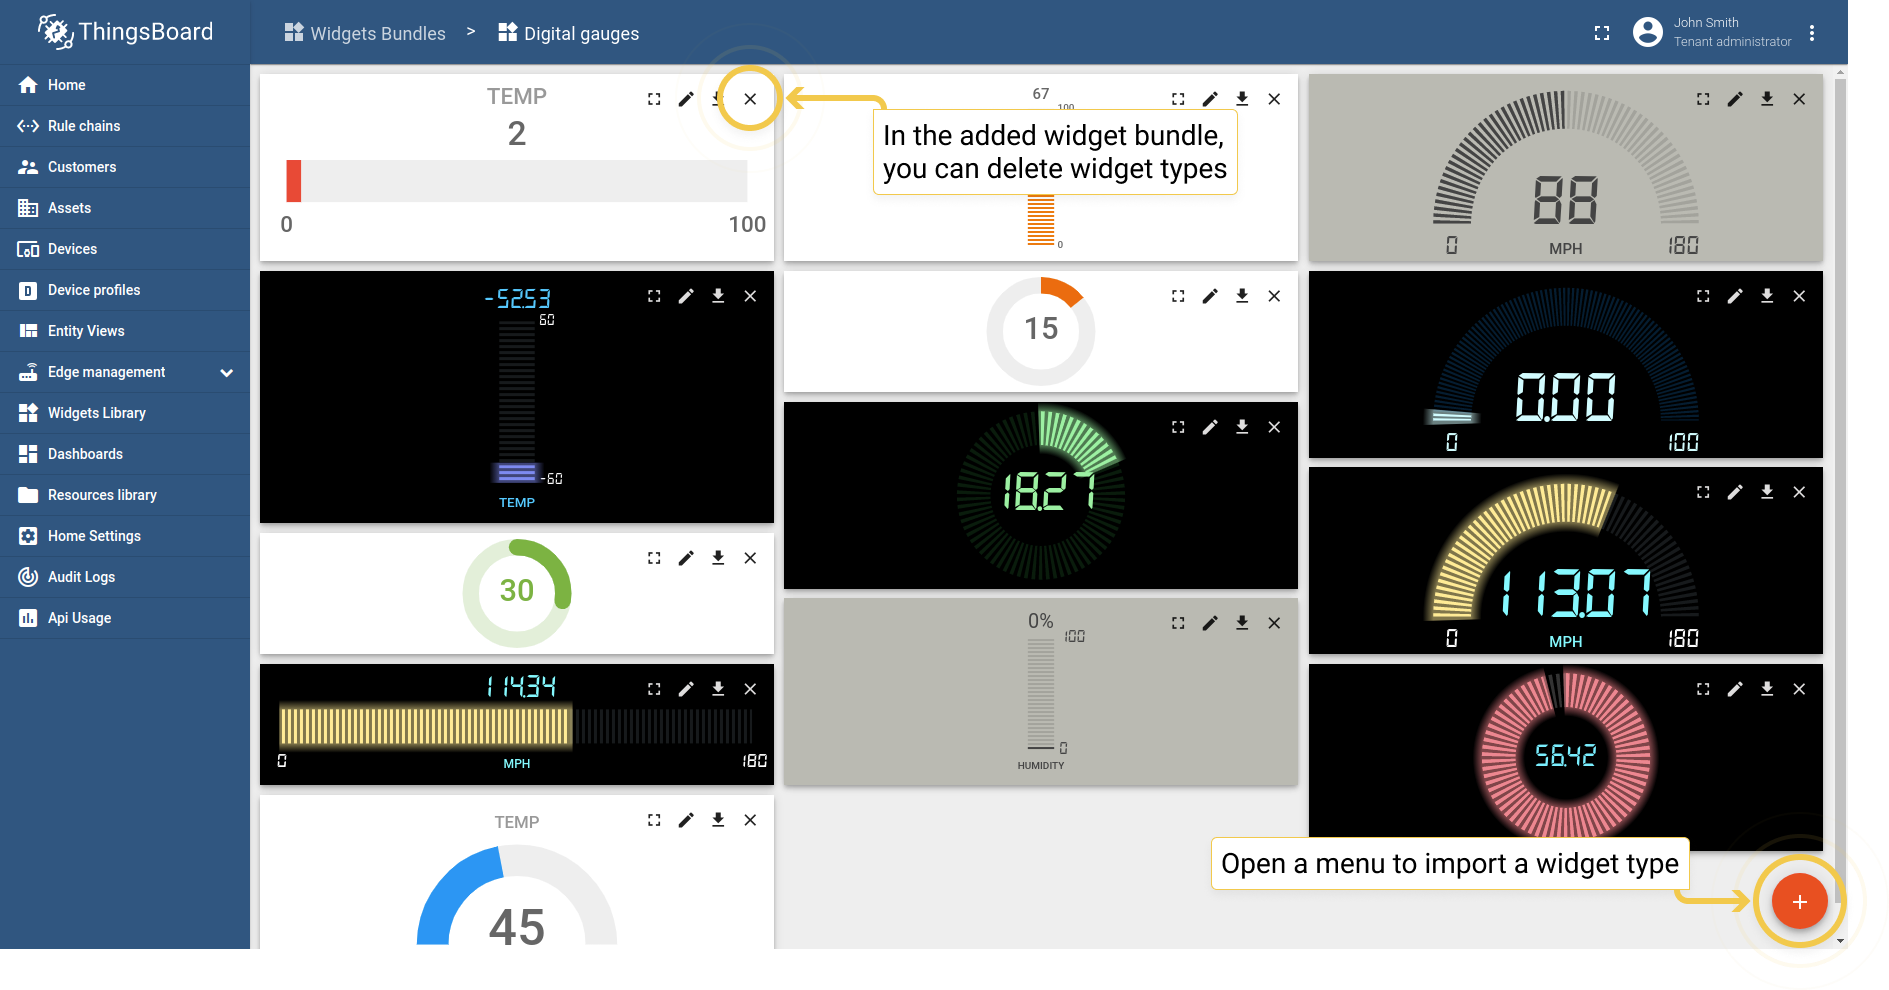Viewport: 1889px width, 990px height.
Task: Download the HUMIDITY vertical bar widget
Action: (x=1242, y=623)
